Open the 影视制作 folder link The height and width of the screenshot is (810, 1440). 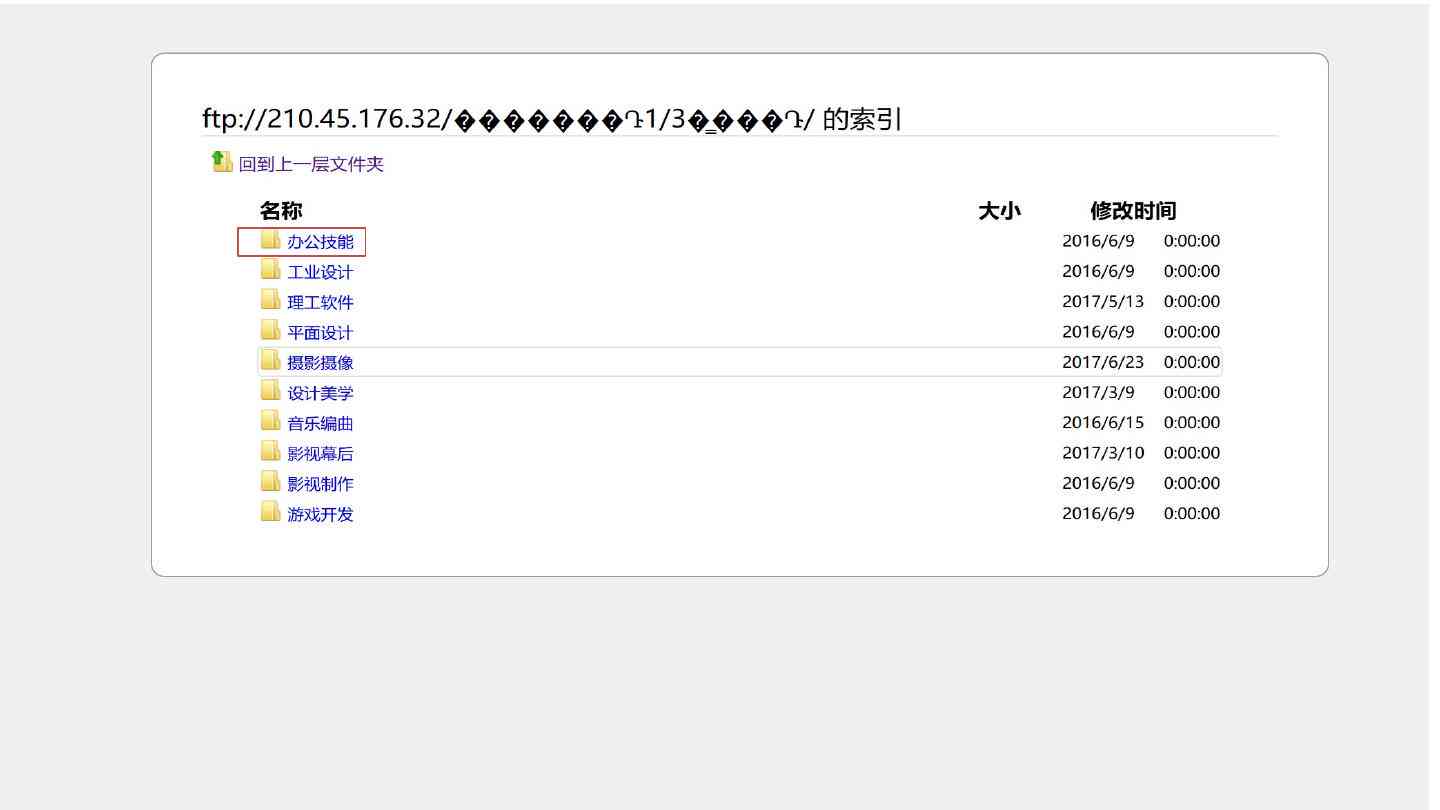coord(320,484)
